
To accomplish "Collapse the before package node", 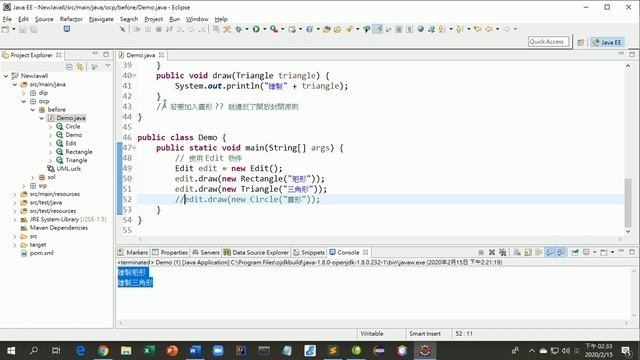I will click(x=33, y=110).
